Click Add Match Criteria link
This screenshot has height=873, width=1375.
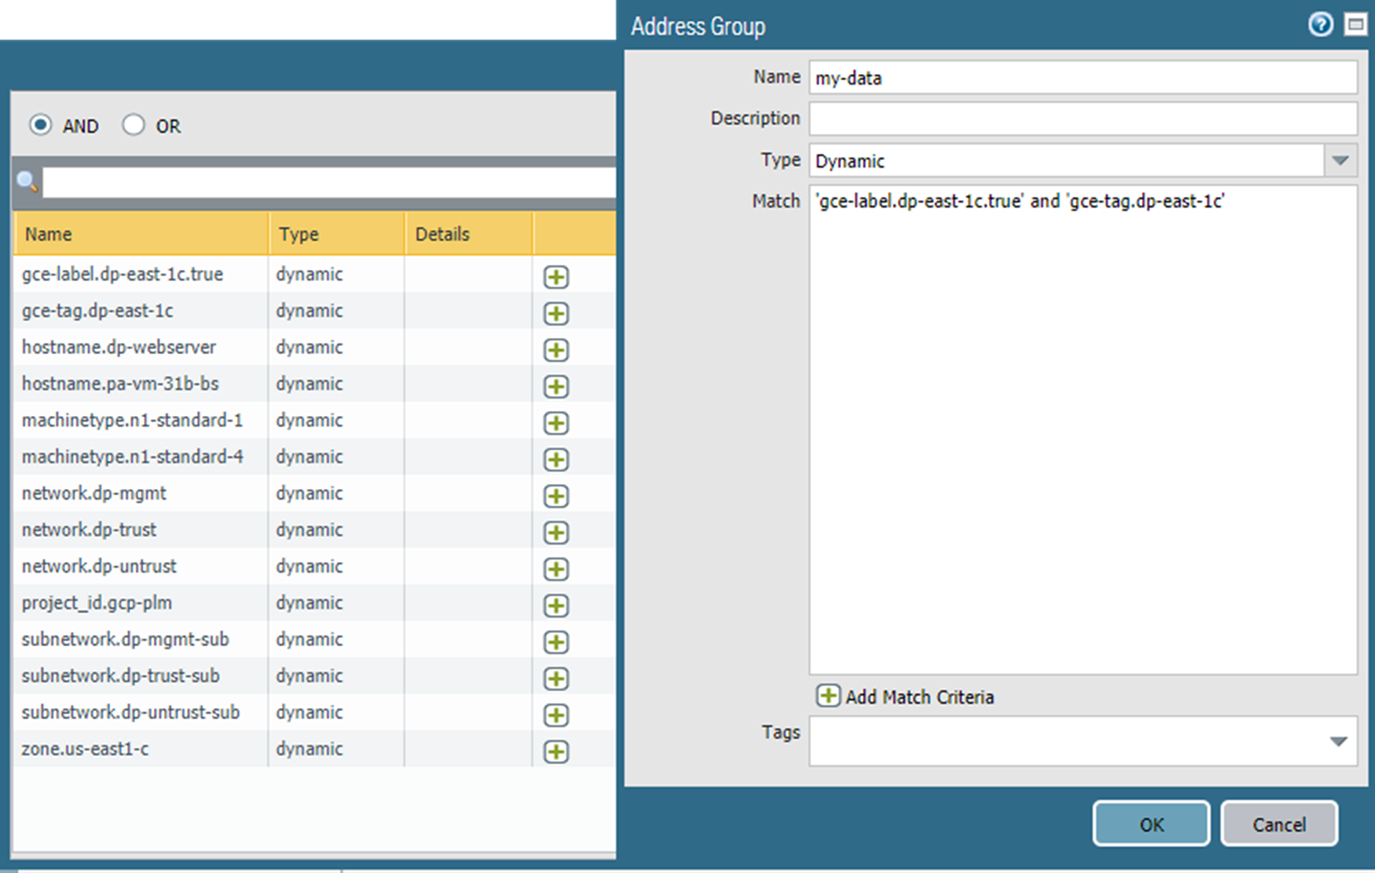pyautogui.click(x=906, y=697)
